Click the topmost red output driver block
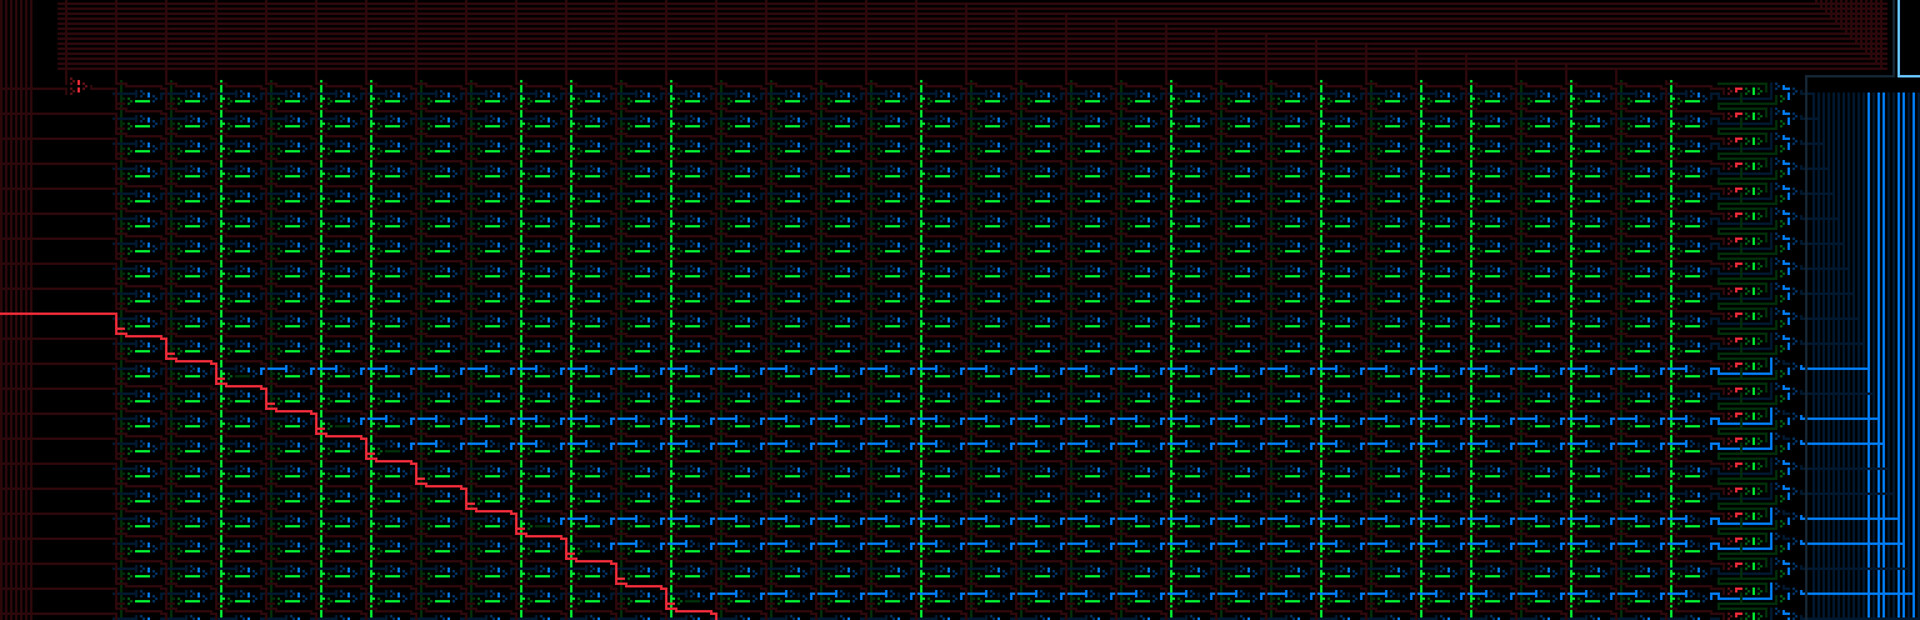The height and width of the screenshot is (620, 1920). tap(1745, 92)
